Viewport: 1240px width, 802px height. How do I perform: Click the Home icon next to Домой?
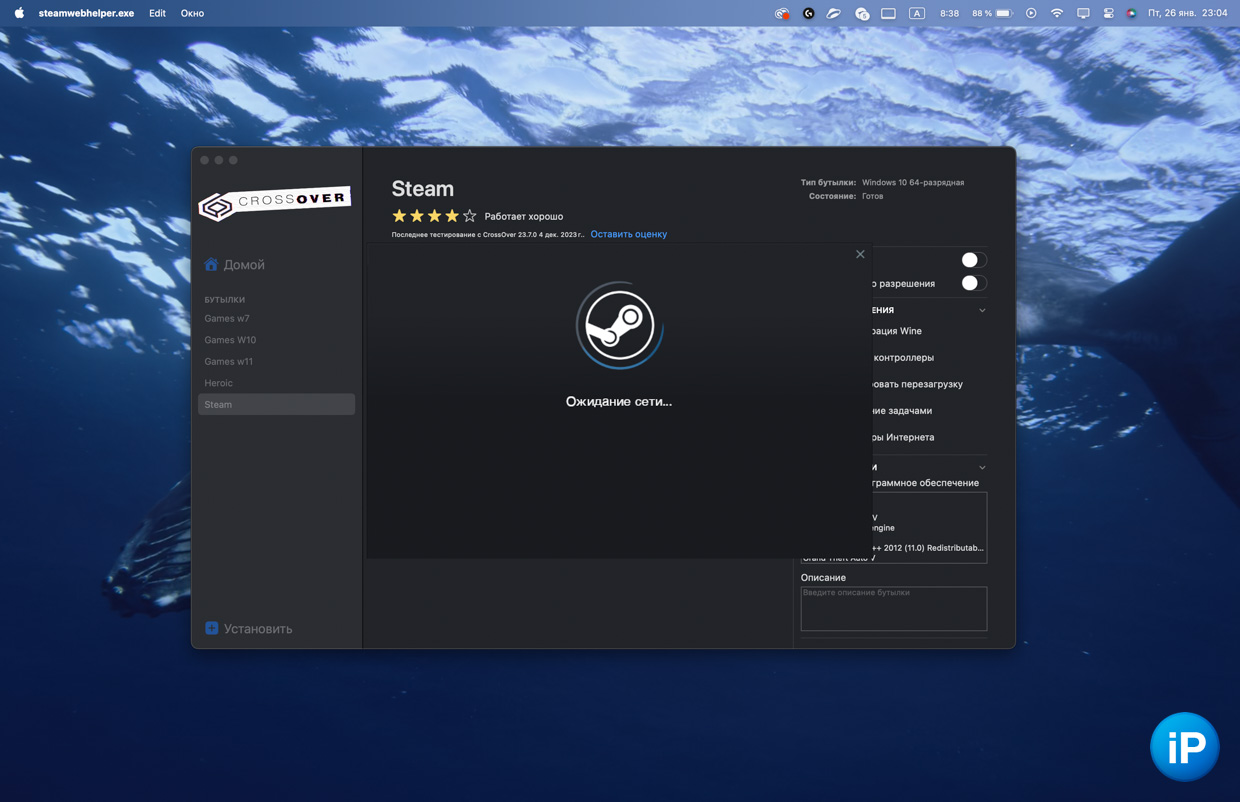click(x=211, y=264)
